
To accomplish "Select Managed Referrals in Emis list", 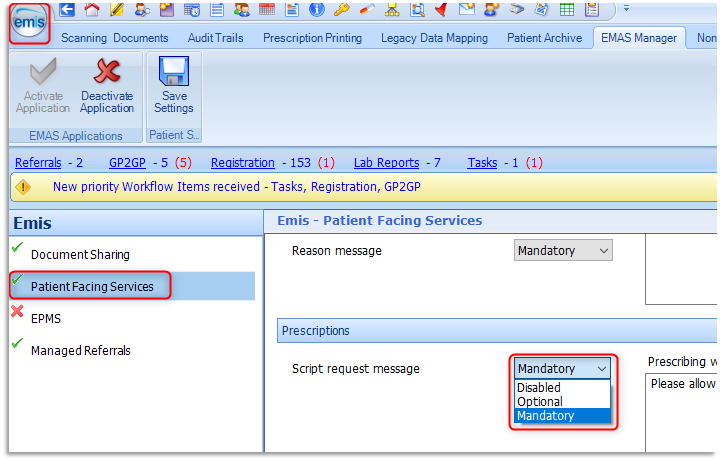I will point(80,350).
